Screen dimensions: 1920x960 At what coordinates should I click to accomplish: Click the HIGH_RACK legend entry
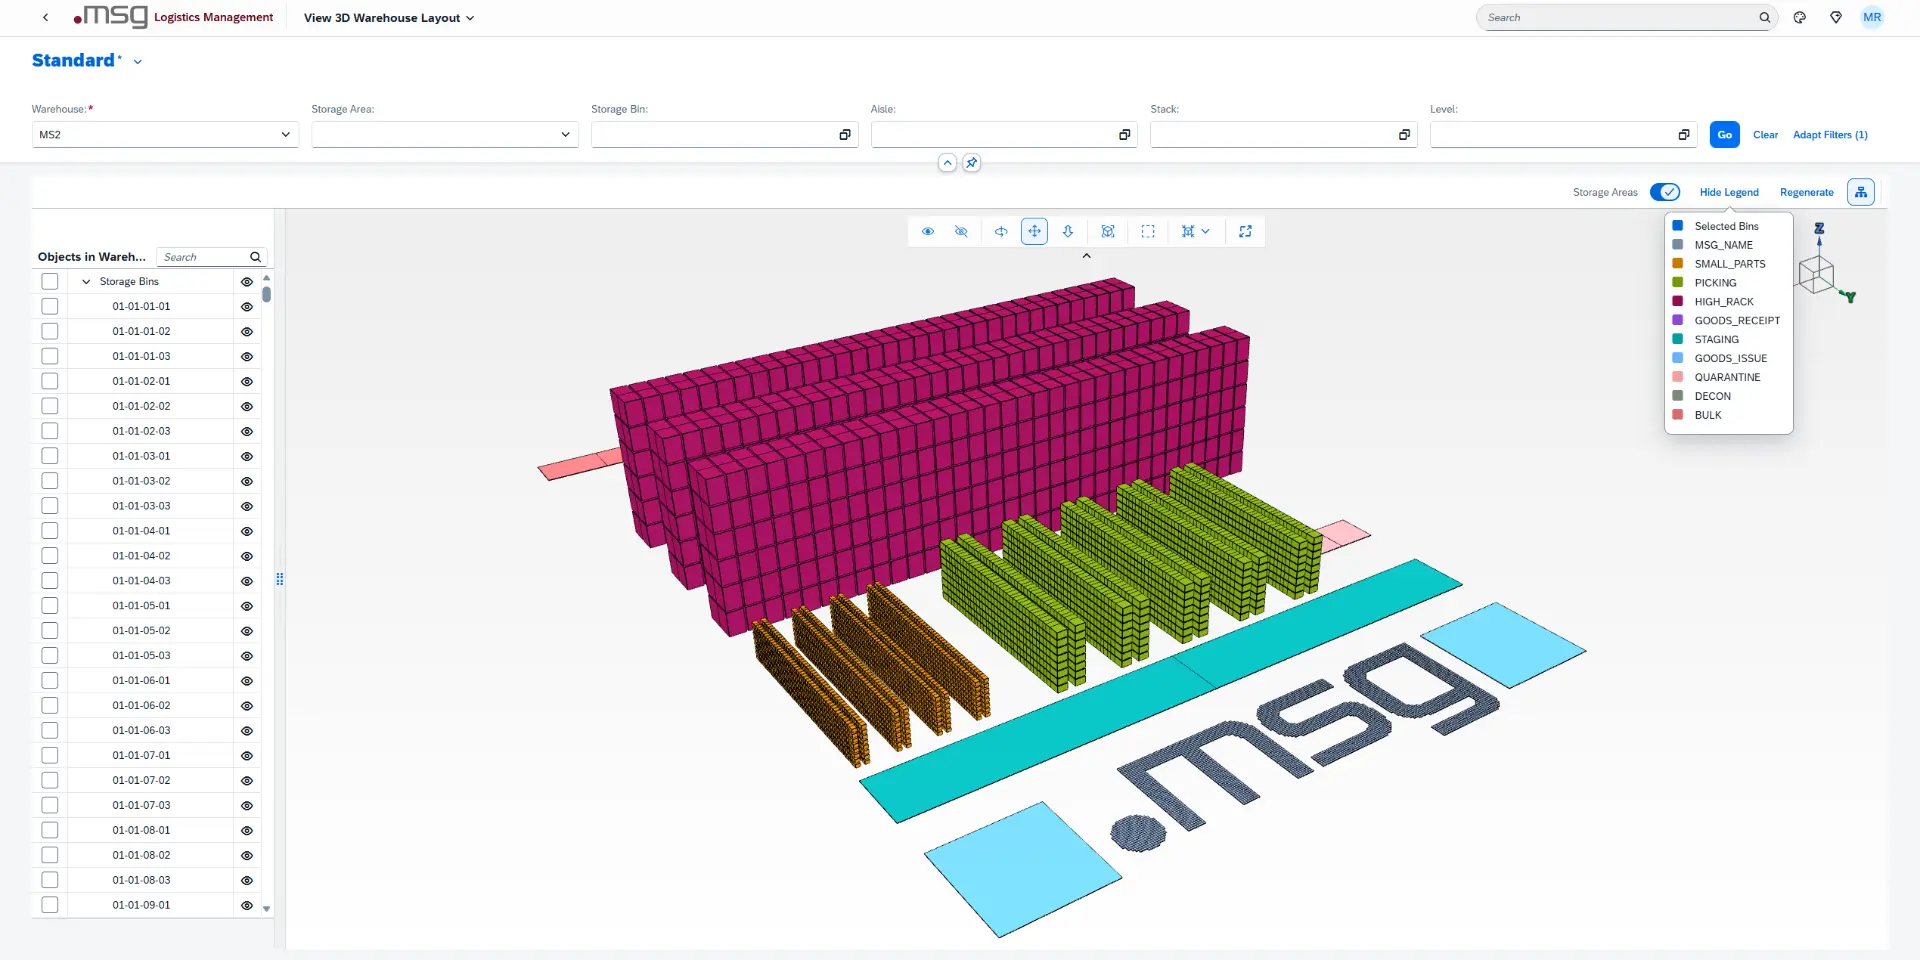pyautogui.click(x=1724, y=302)
